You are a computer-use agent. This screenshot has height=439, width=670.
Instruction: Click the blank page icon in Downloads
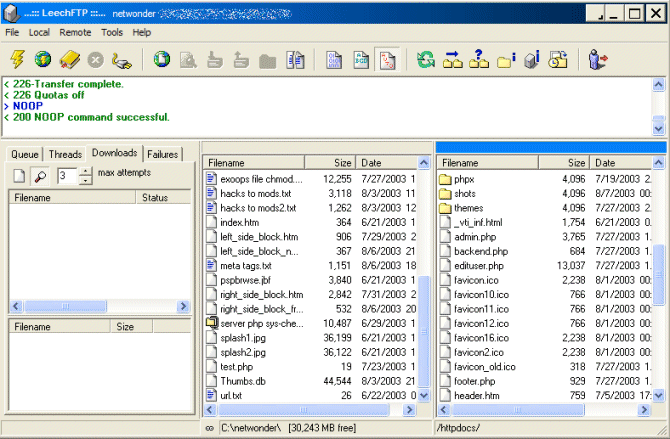19,176
